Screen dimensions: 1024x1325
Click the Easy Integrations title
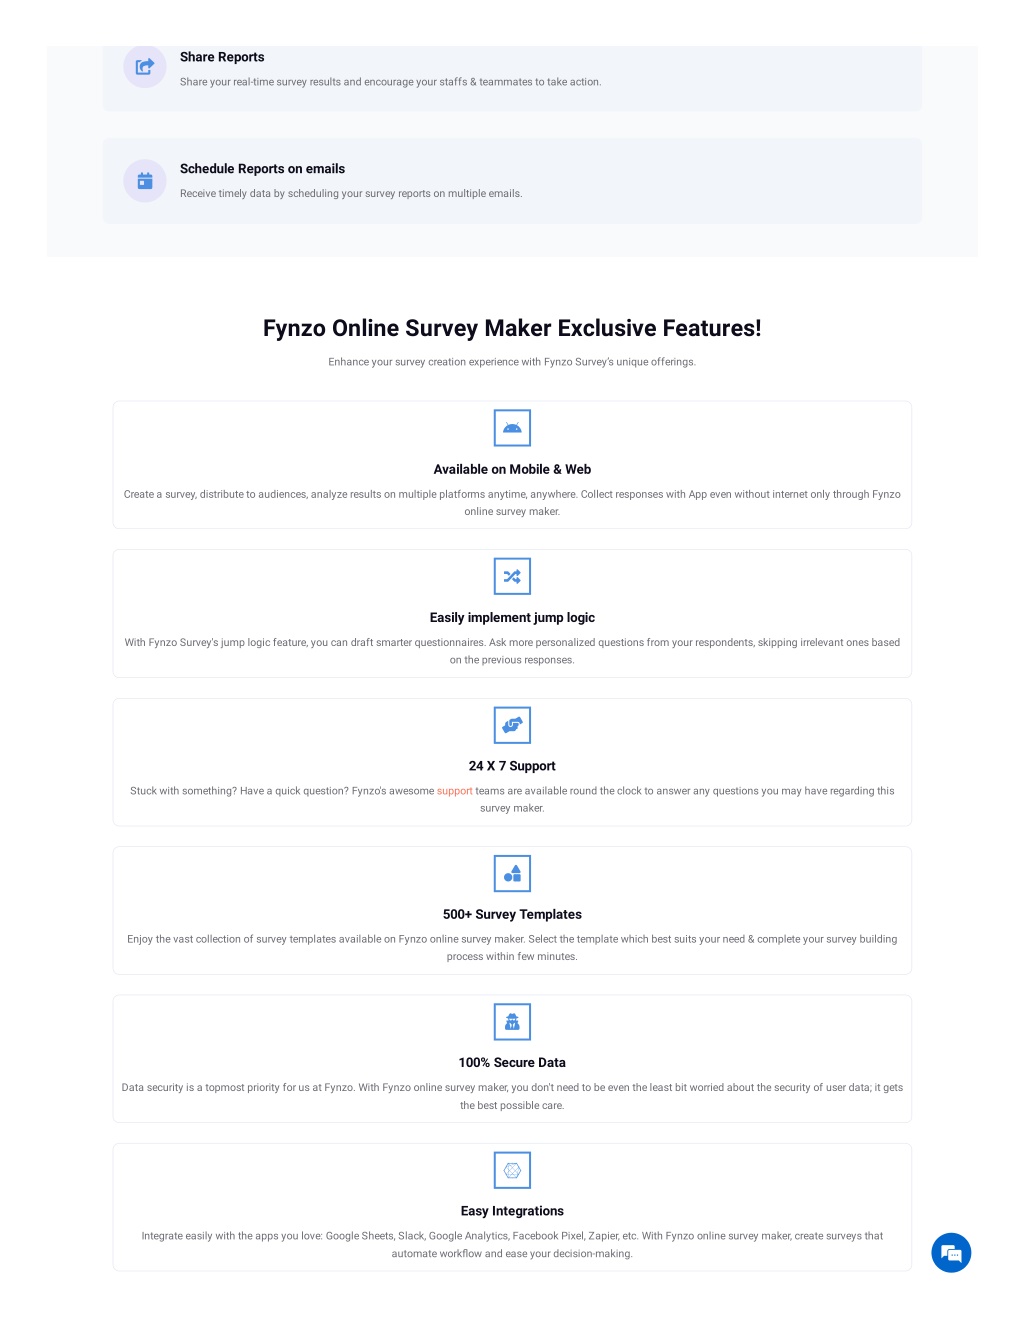point(512,1211)
